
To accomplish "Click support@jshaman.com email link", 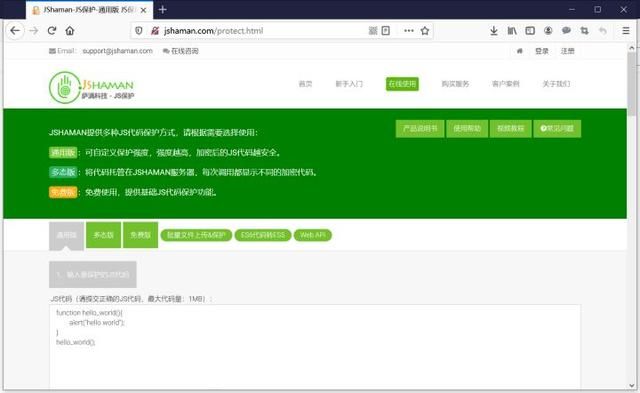I will coord(118,51).
